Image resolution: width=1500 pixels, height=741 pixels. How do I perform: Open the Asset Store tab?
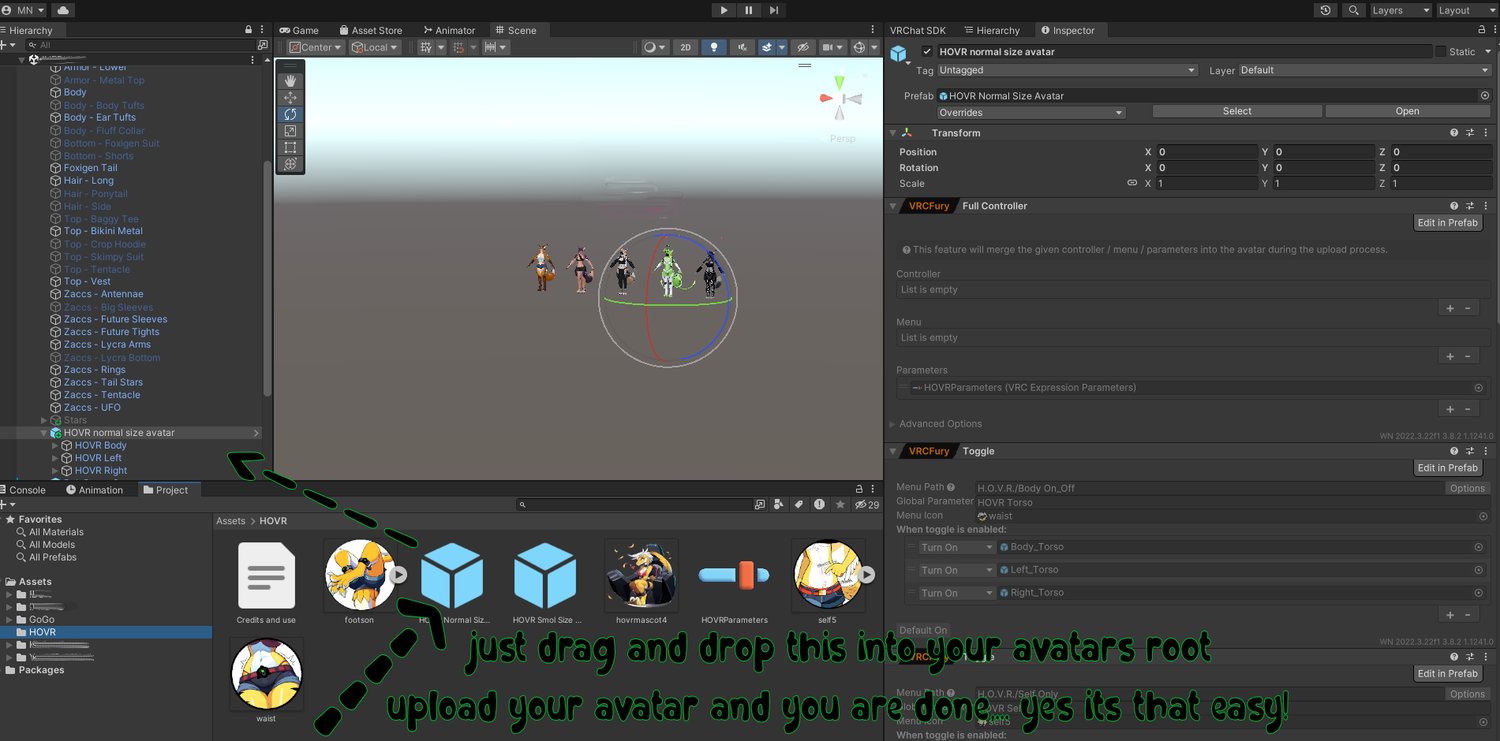pos(371,30)
